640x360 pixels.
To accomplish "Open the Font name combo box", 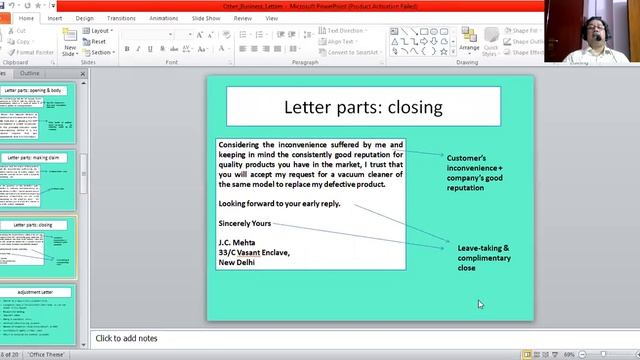I will pyautogui.click(x=149, y=35).
